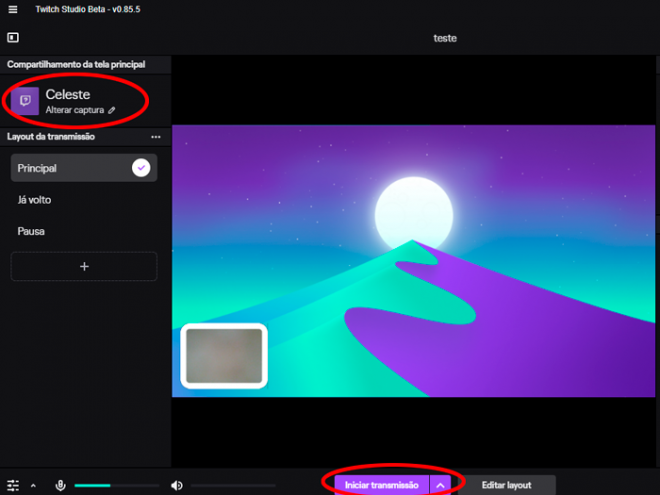
Task: Toggle the Principal scene checkmark
Action: pos(141,168)
